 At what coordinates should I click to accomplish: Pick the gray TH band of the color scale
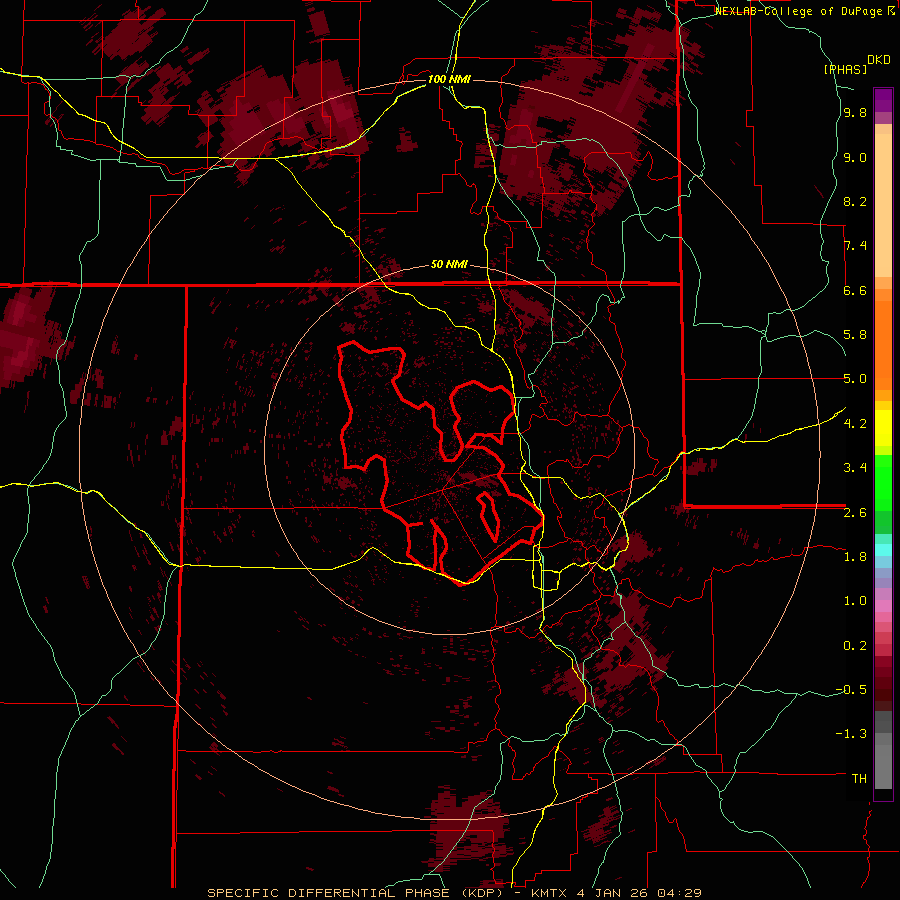point(883,767)
